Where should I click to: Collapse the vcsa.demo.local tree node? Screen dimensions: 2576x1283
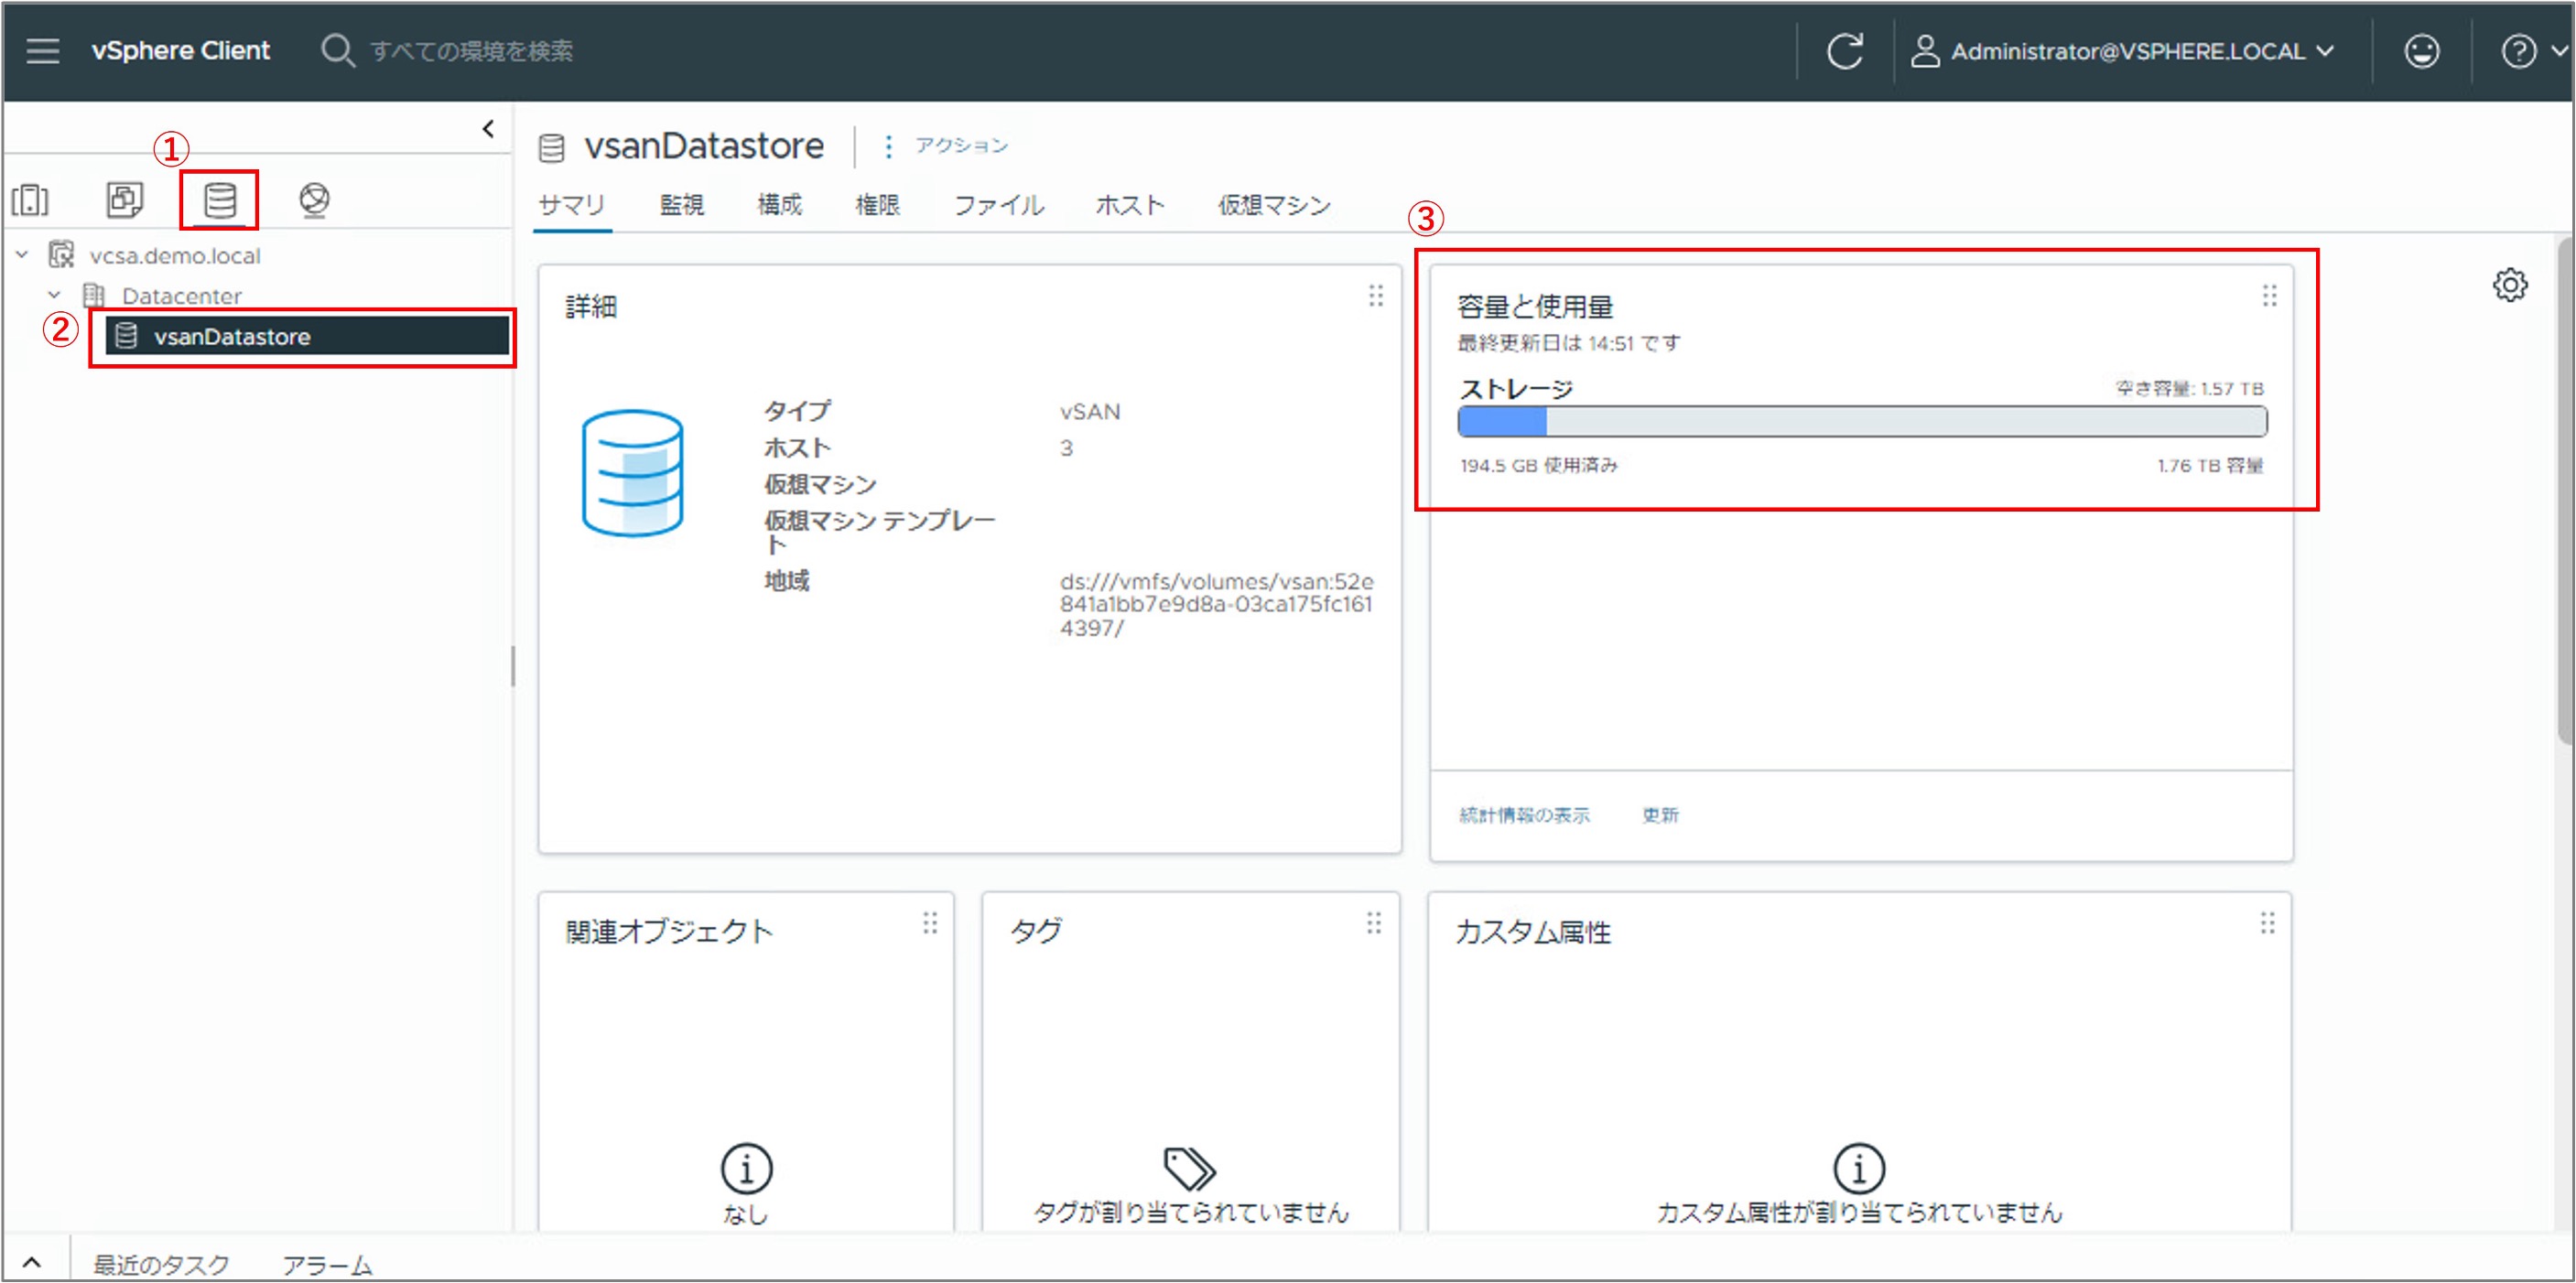pyautogui.click(x=22, y=255)
